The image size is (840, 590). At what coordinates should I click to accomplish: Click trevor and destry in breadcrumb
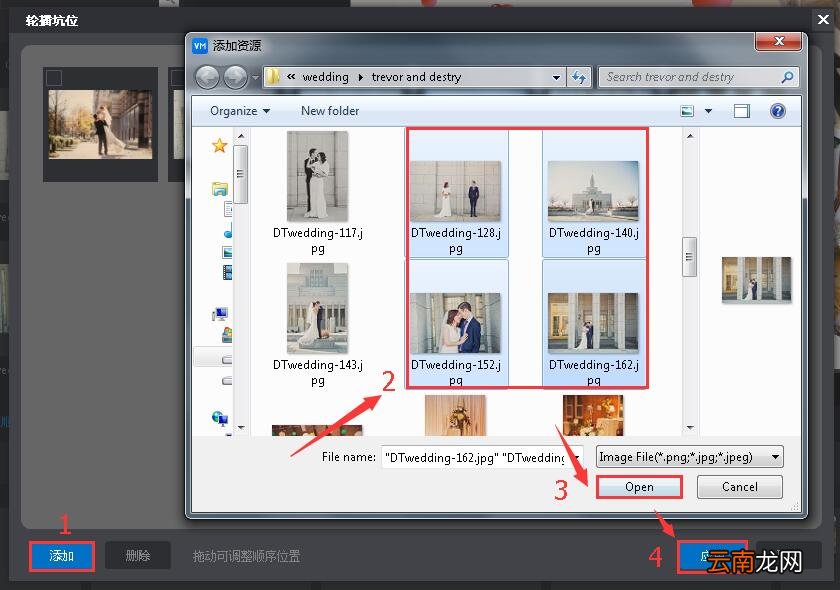416,77
